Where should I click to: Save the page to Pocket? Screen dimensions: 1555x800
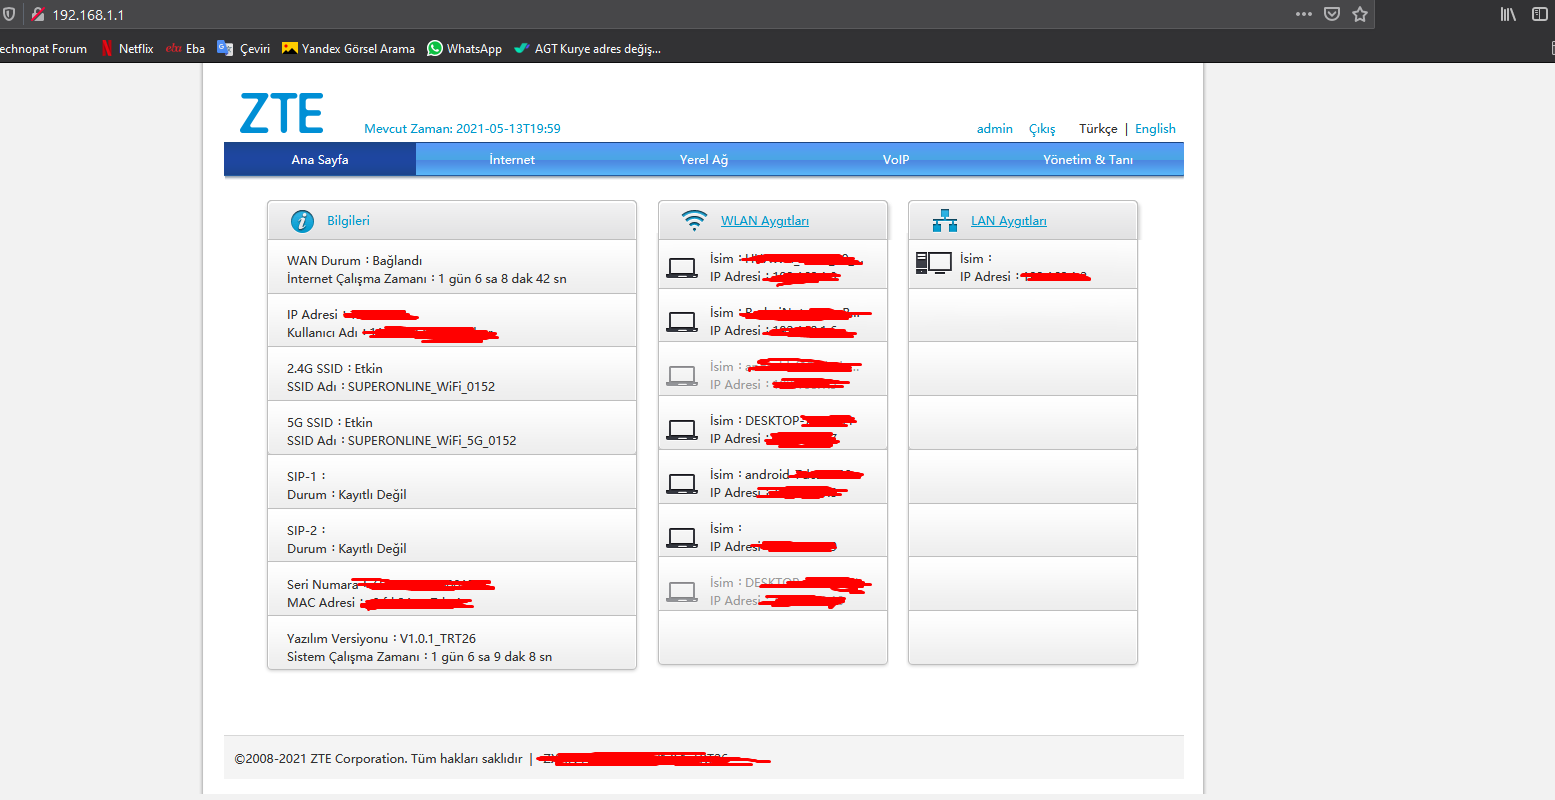point(1332,14)
